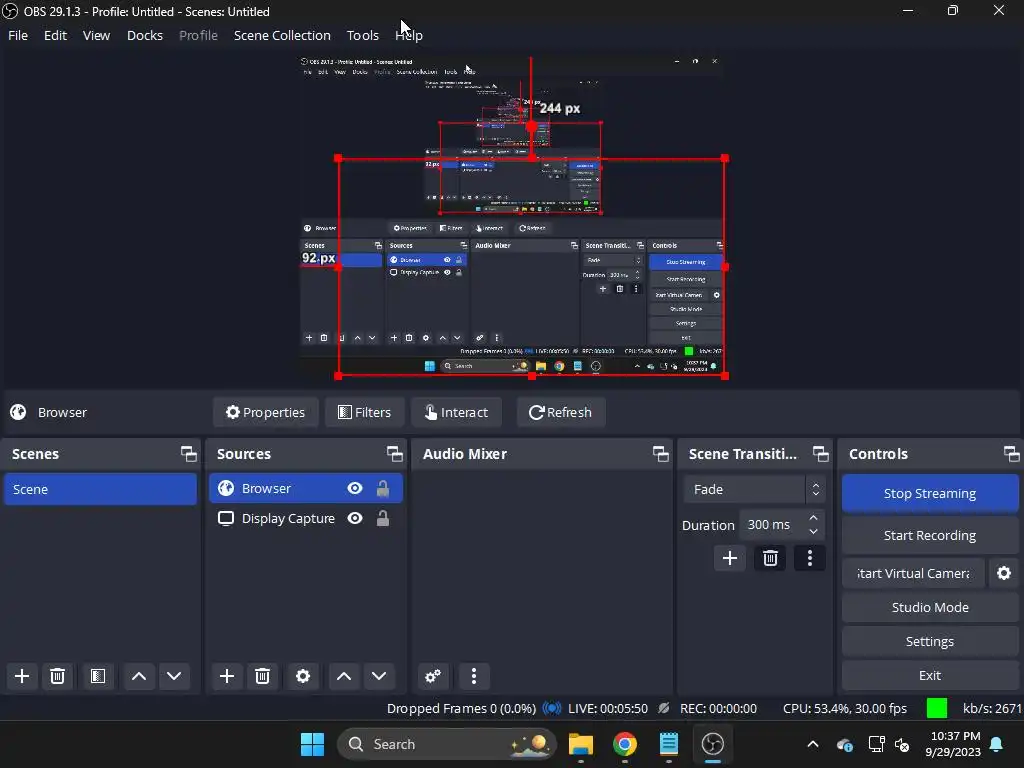Screen dimensions: 1024x768
Task: Click the taskbar Search box
Action: coord(447,744)
